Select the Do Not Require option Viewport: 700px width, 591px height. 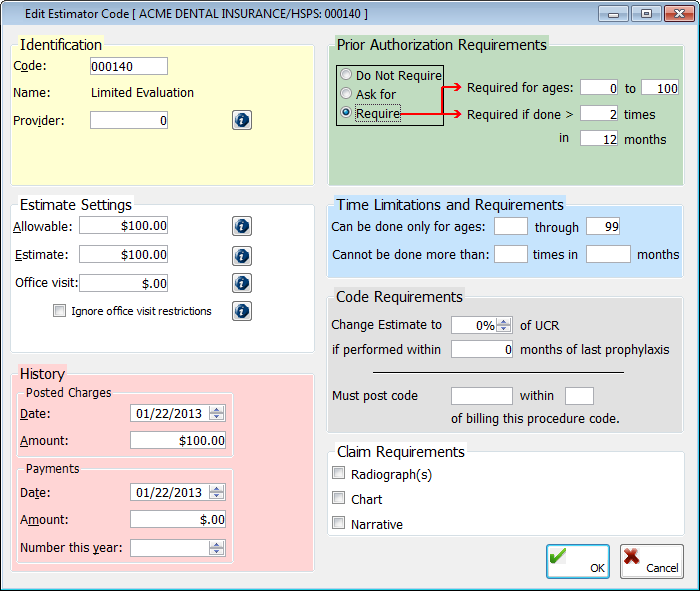pos(346,75)
